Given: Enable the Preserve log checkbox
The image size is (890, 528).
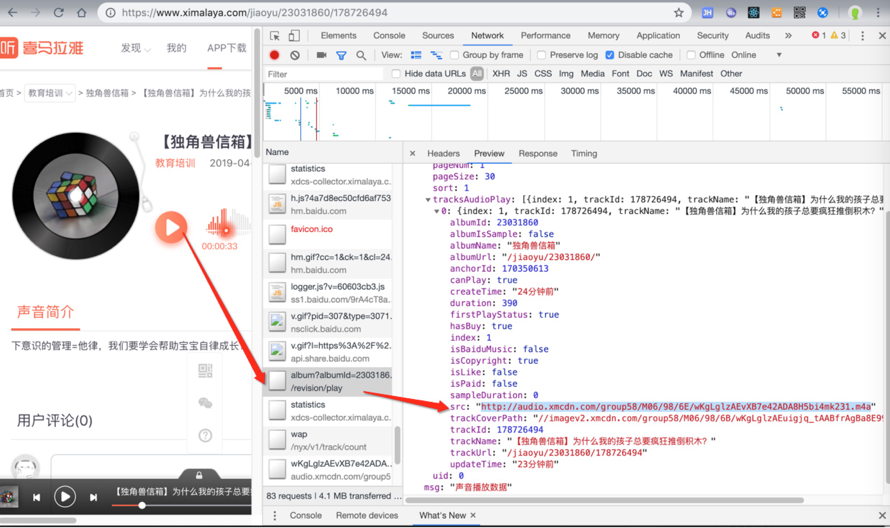Looking at the screenshot, I should click(541, 55).
